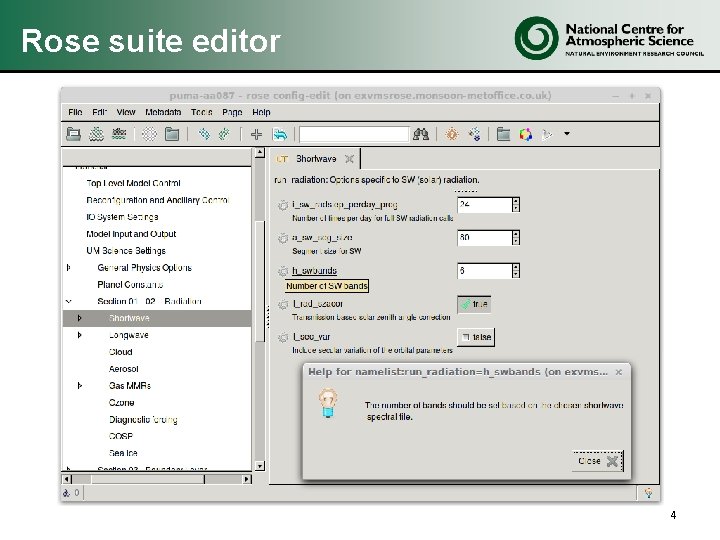Select IO System Settings item
Image resolution: width=720 pixels, height=540 pixels.
[122, 217]
